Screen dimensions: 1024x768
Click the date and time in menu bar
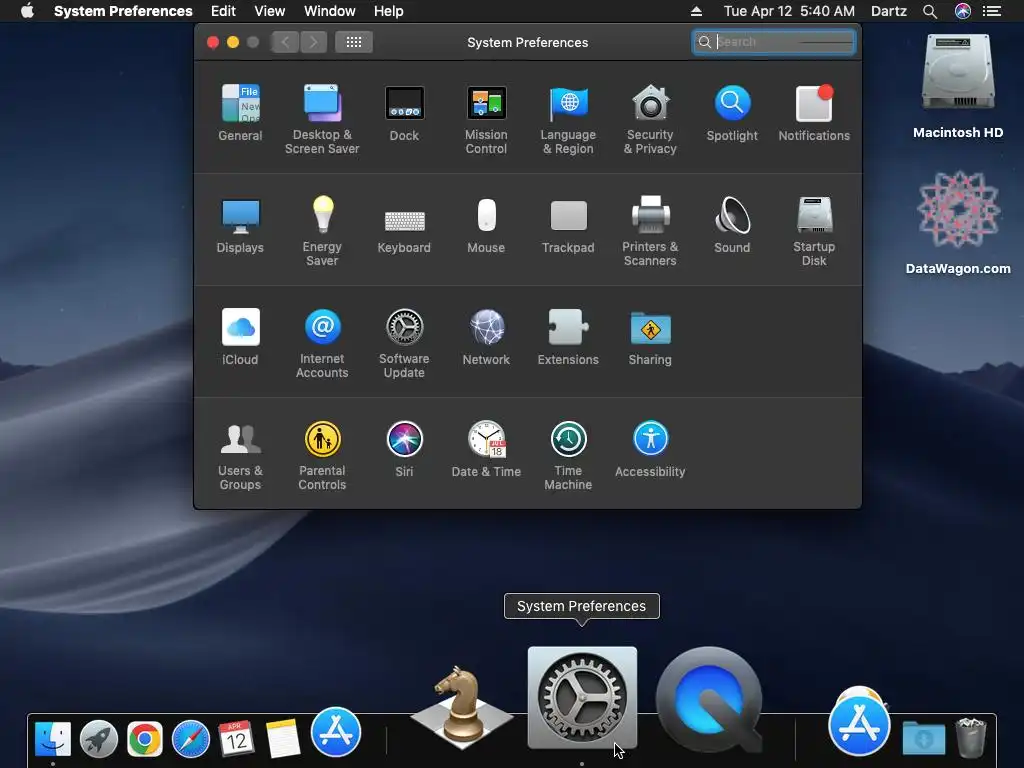[789, 11]
